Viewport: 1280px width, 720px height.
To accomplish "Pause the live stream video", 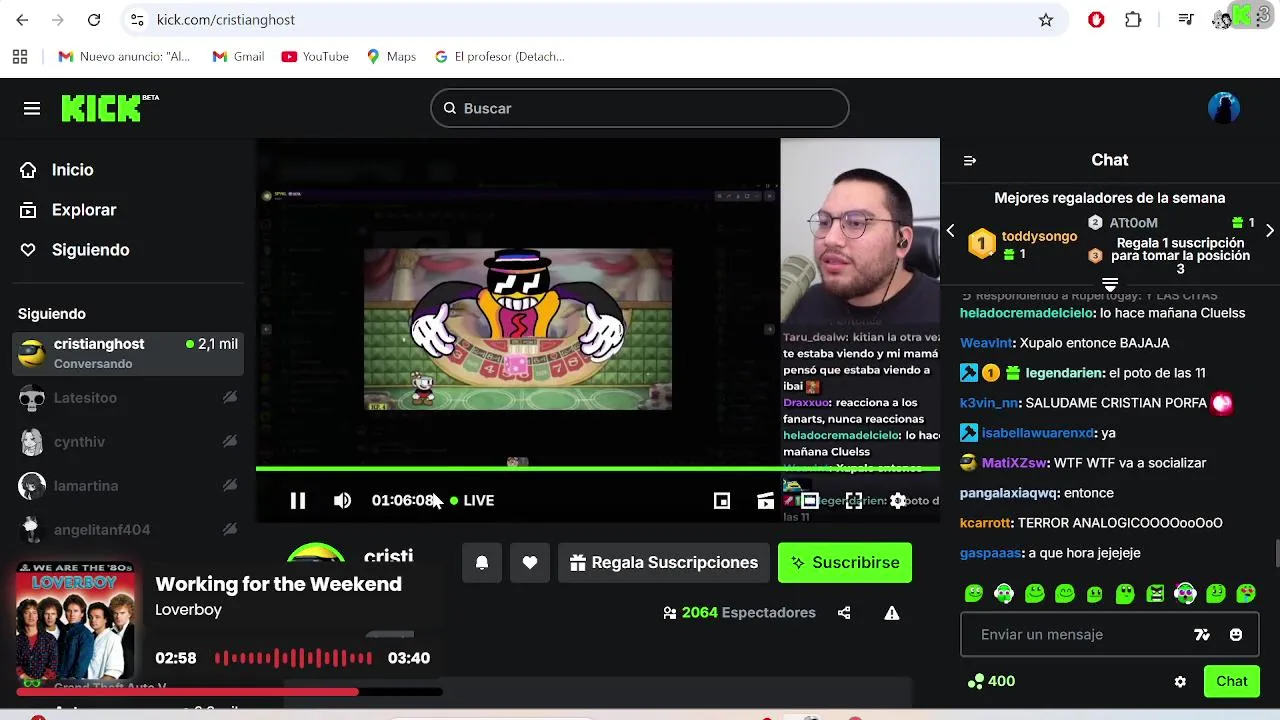I will (298, 500).
